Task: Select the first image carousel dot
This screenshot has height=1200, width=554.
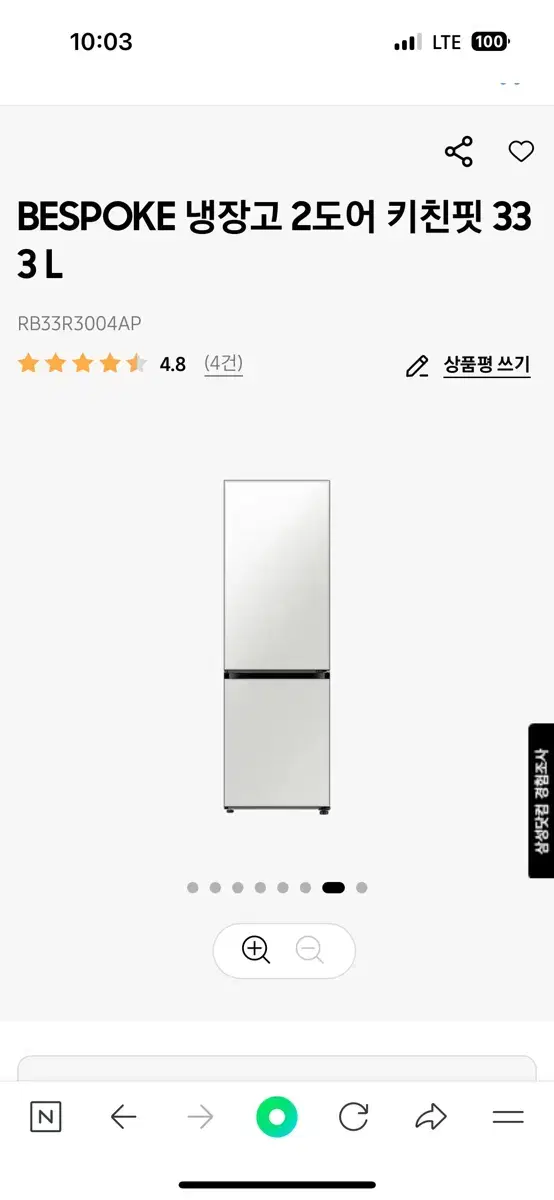Action: point(193,887)
